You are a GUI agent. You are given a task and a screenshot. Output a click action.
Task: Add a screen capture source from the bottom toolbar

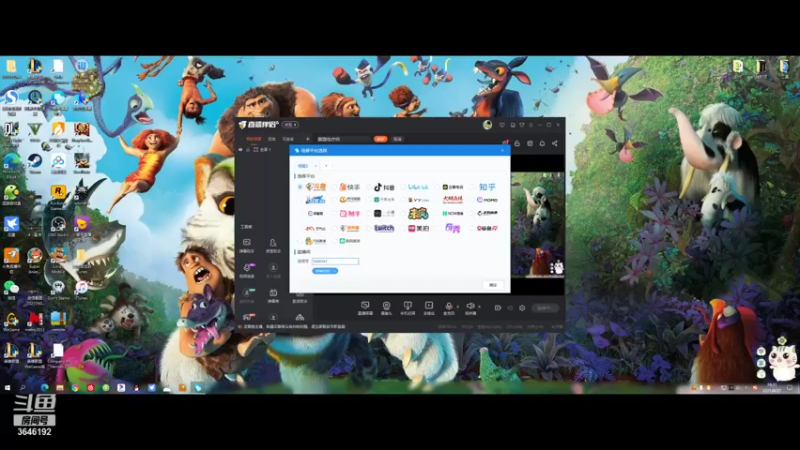click(x=365, y=308)
